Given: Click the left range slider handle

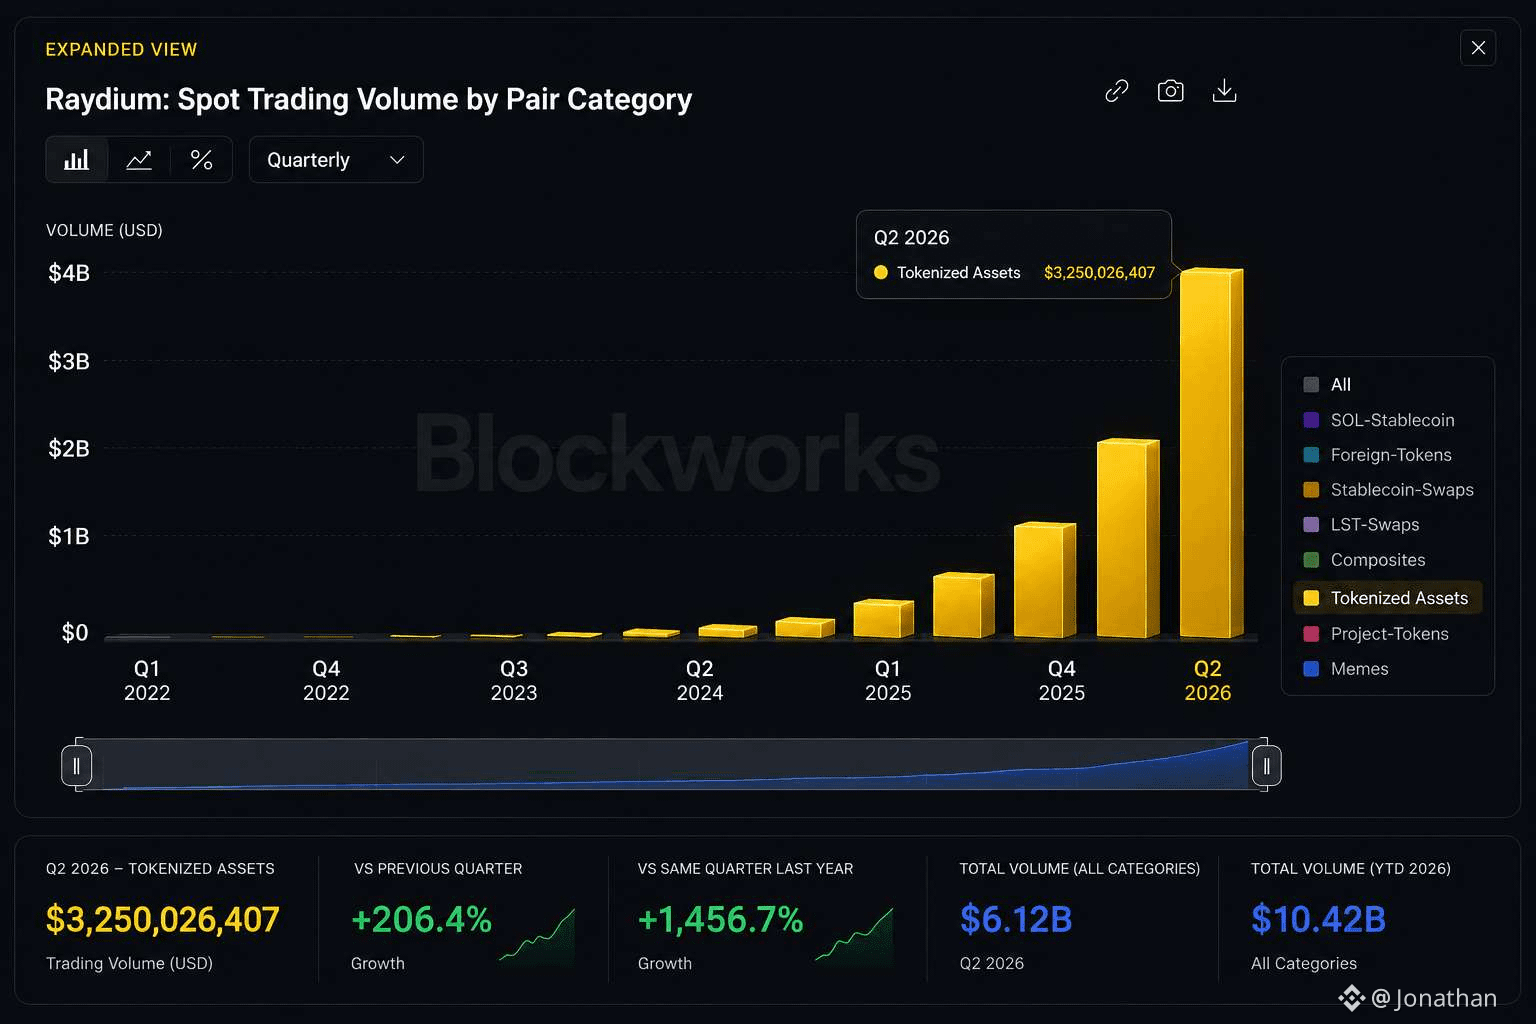Looking at the screenshot, I should [x=76, y=766].
